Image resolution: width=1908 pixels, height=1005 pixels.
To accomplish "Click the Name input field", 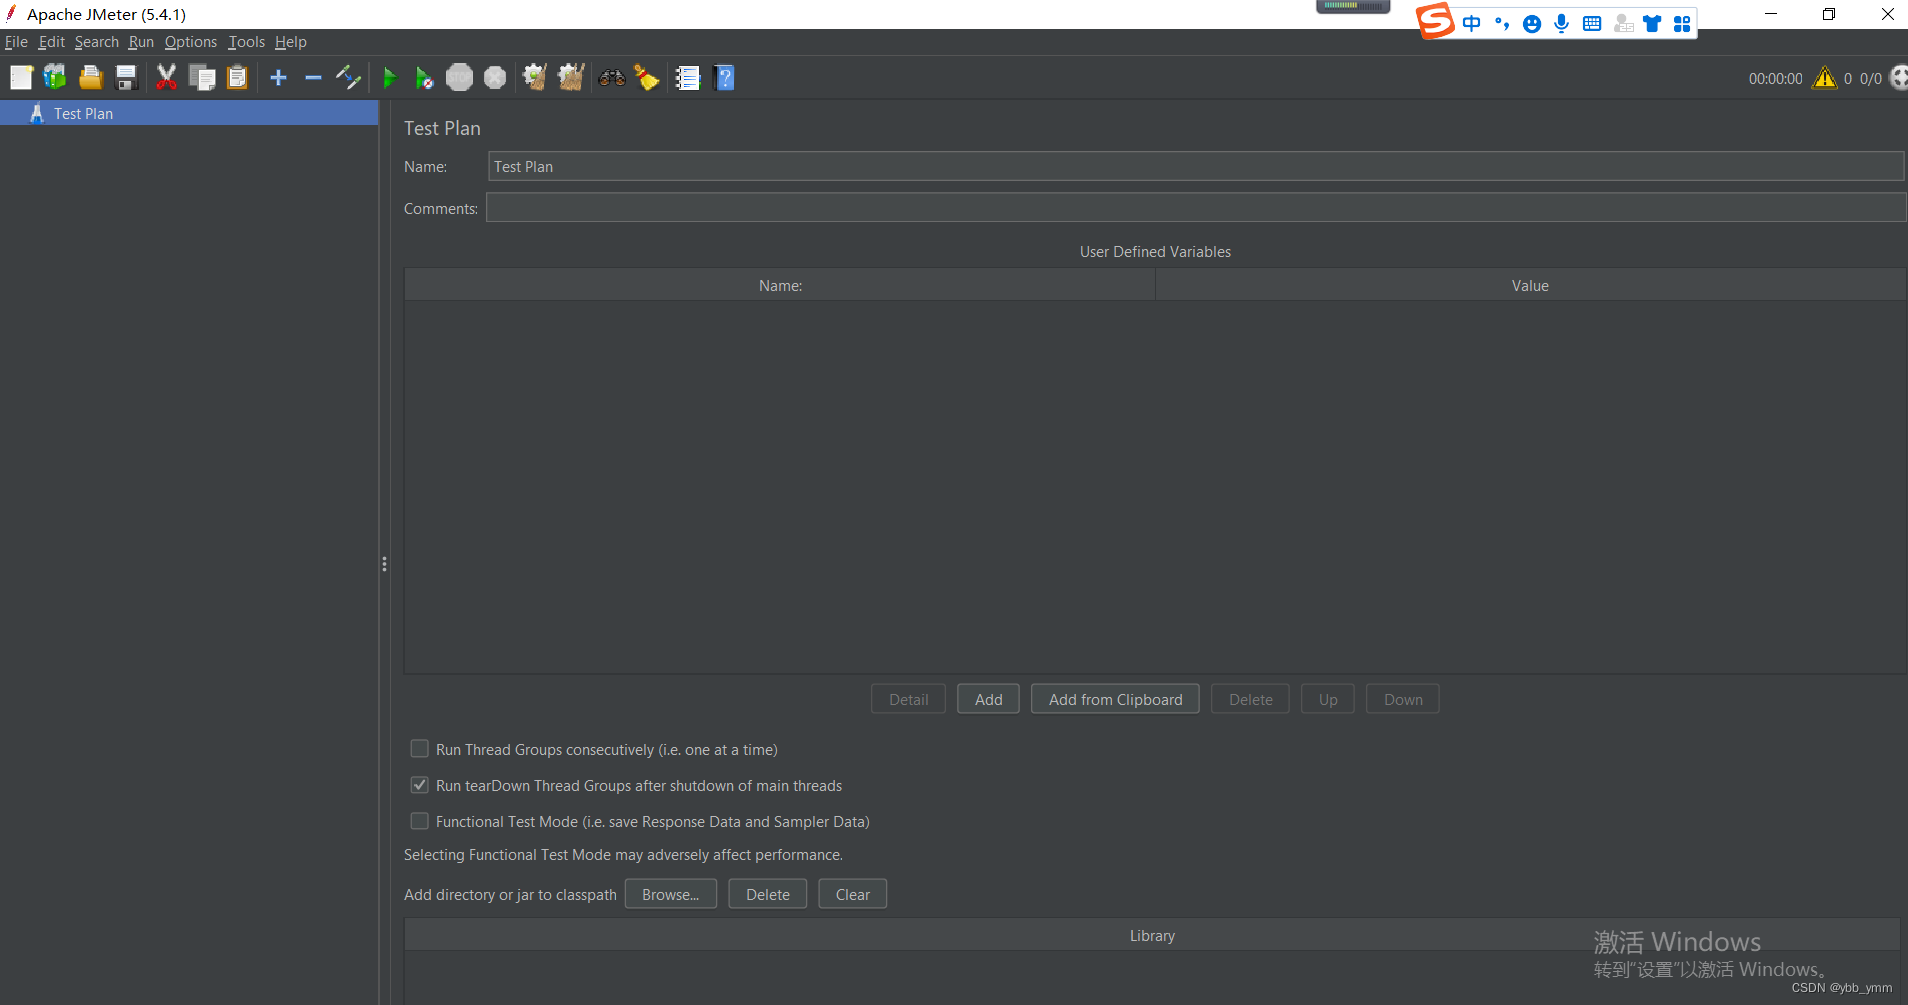I will pos(1196,166).
